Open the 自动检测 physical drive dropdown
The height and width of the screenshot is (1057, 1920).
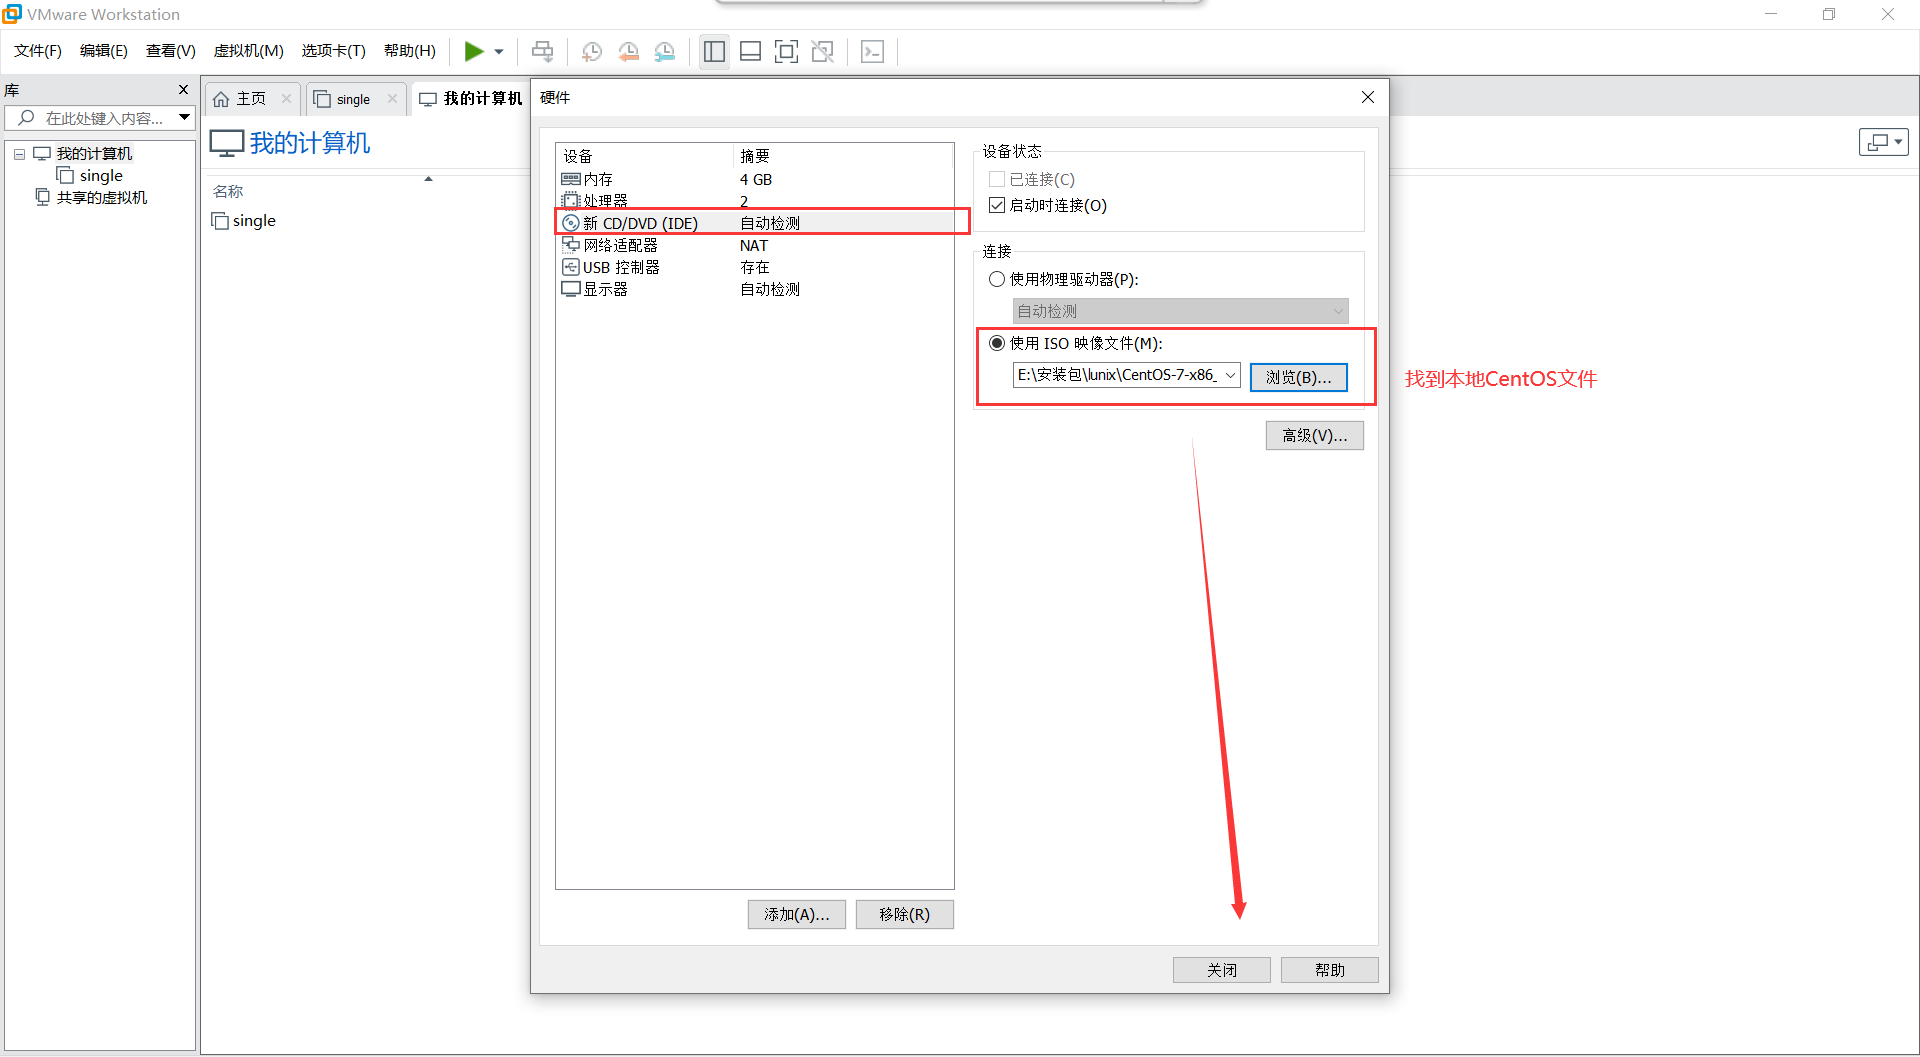(x=1180, y=311)
